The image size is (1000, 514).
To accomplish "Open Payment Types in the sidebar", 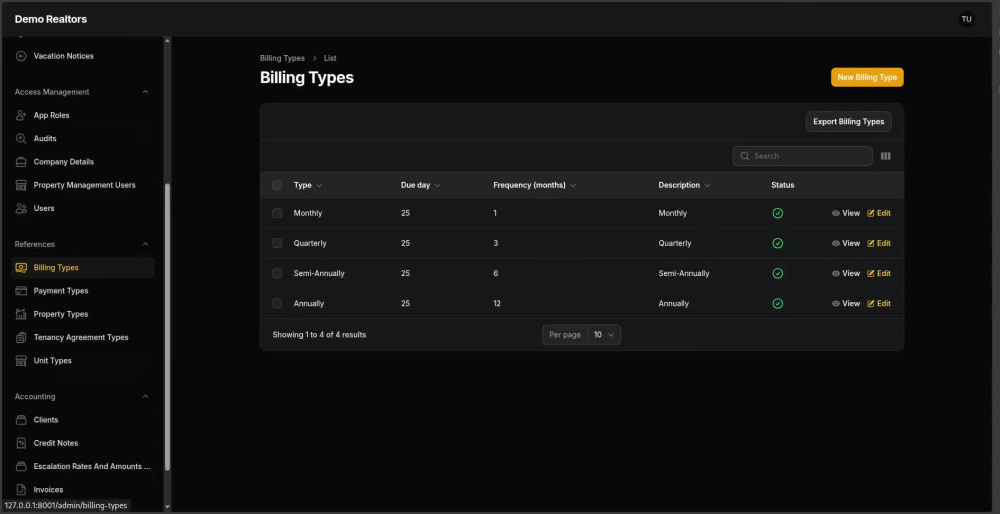I will coord(83,291).
